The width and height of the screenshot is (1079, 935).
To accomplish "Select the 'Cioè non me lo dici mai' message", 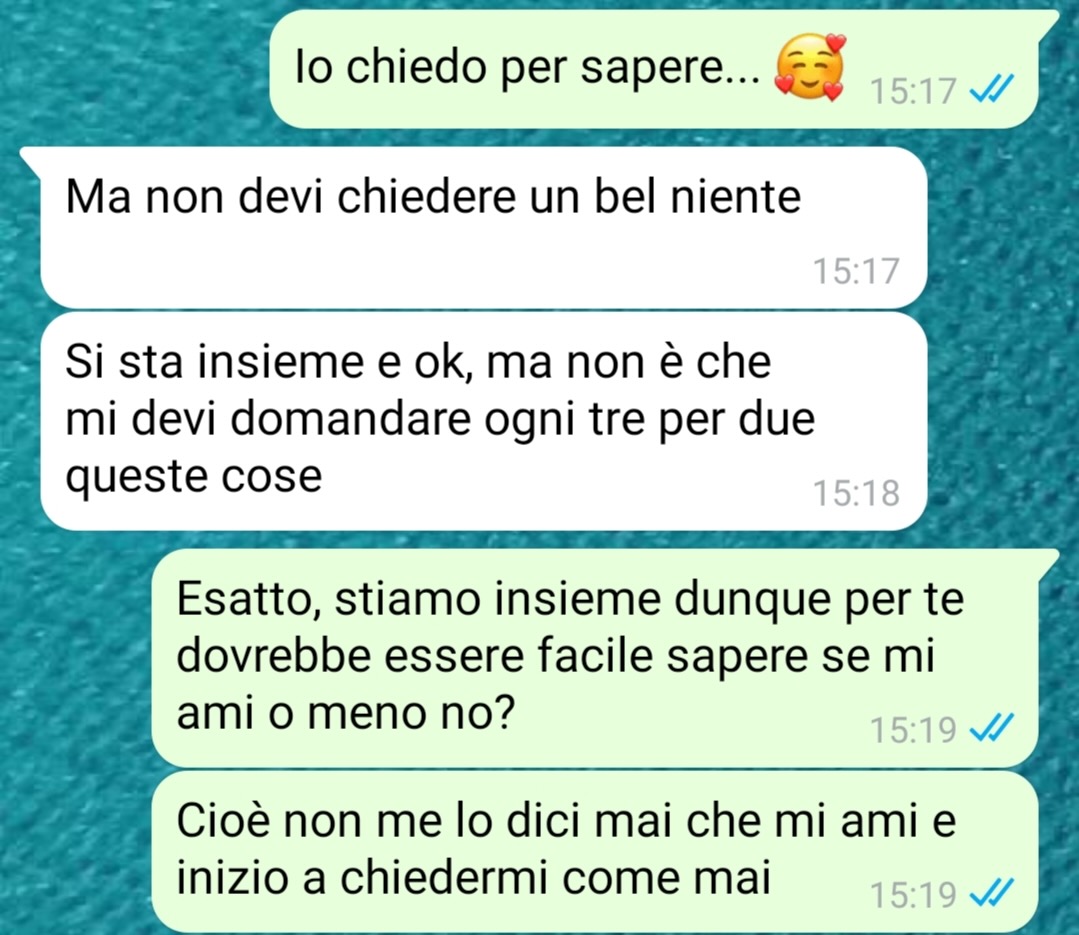I will tap(594, 851).
